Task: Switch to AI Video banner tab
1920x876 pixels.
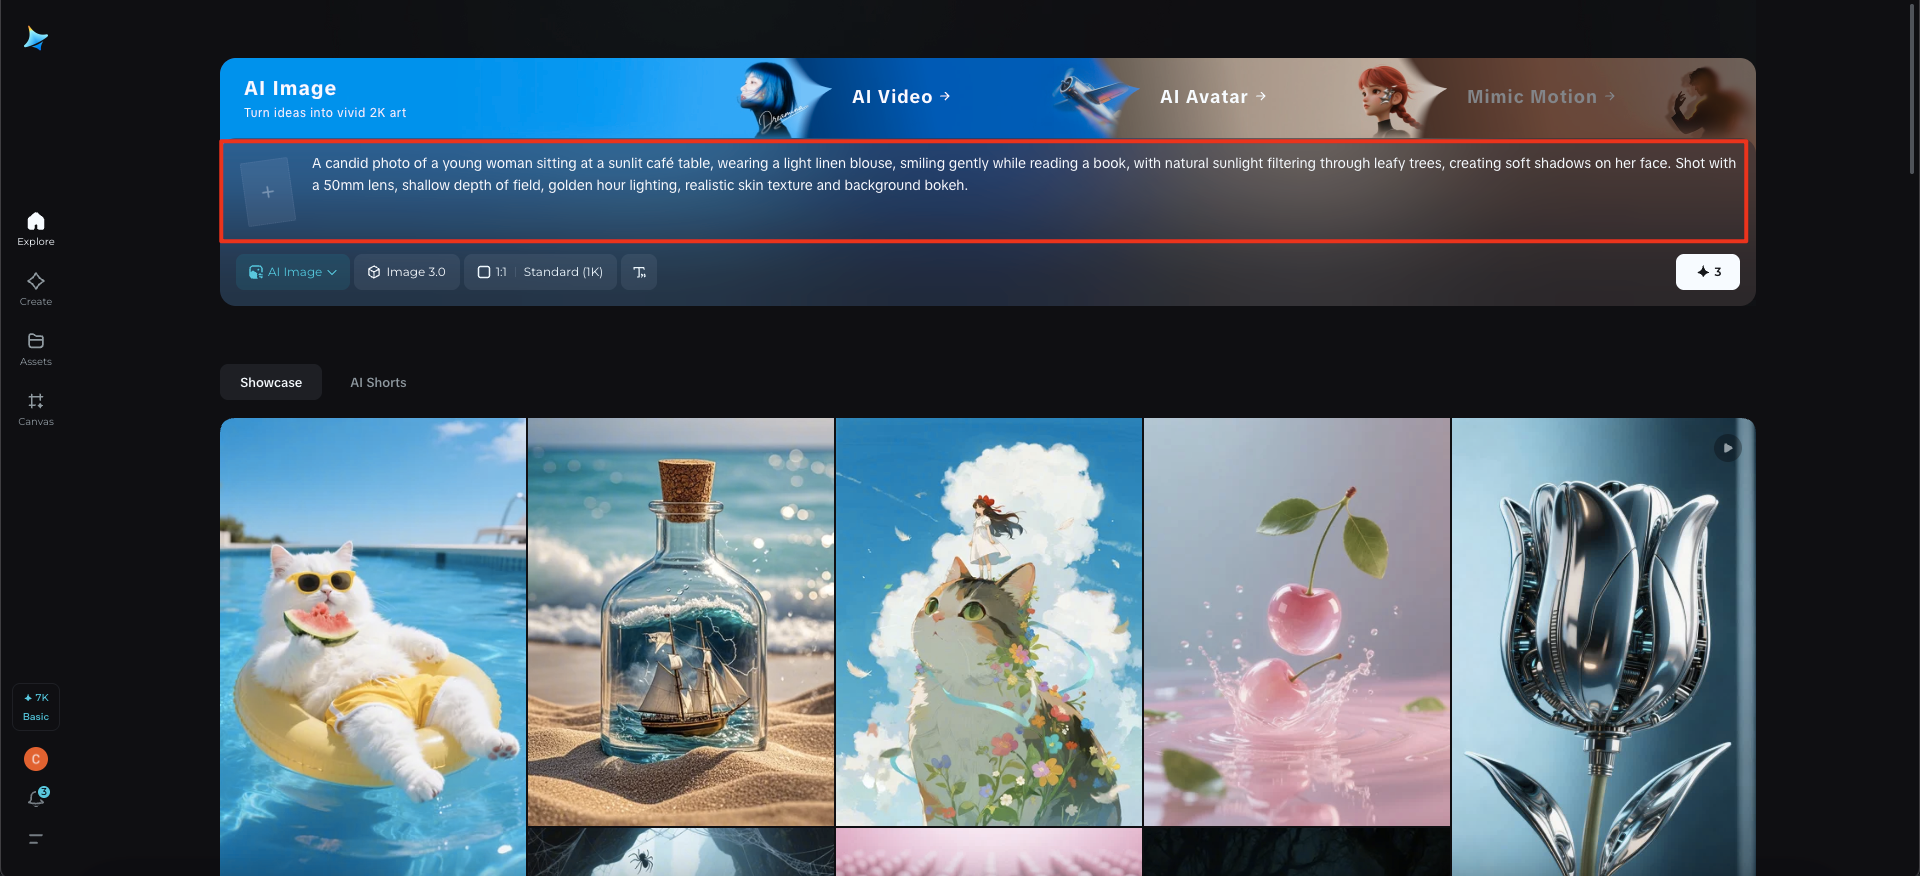Action: coord(901,97)
